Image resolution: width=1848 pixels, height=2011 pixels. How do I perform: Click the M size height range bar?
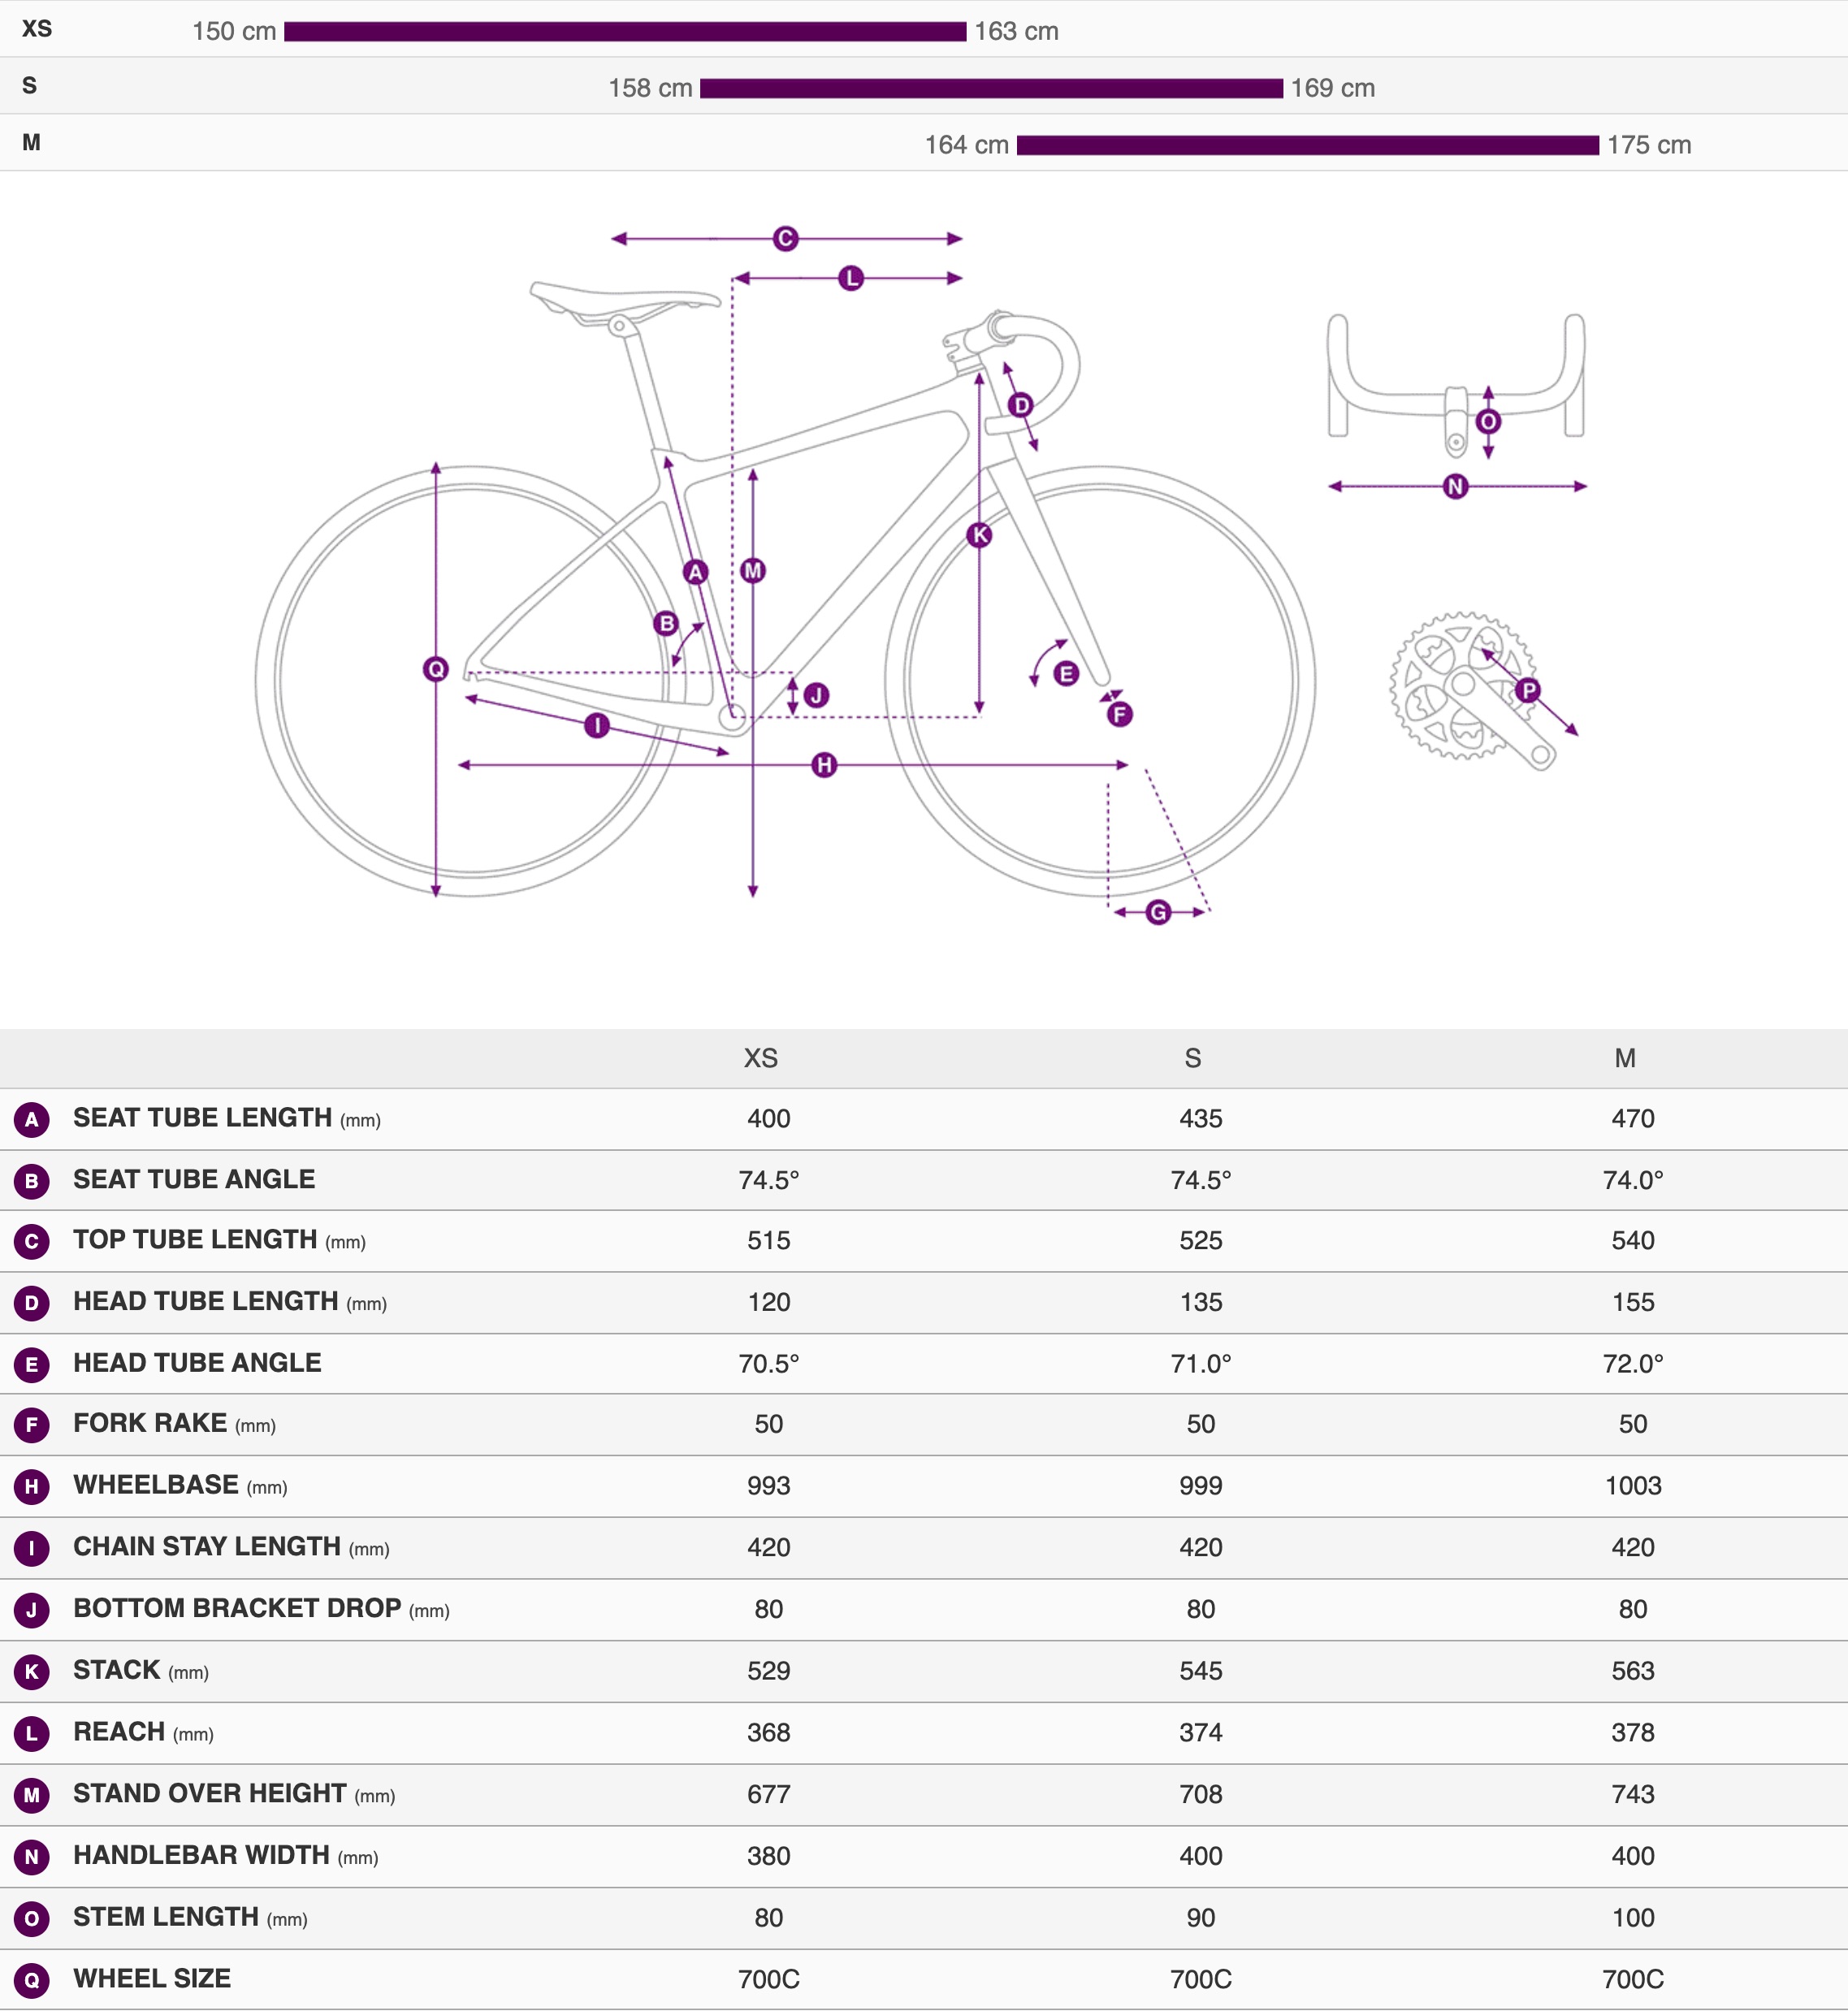(x=1307, y=146)
